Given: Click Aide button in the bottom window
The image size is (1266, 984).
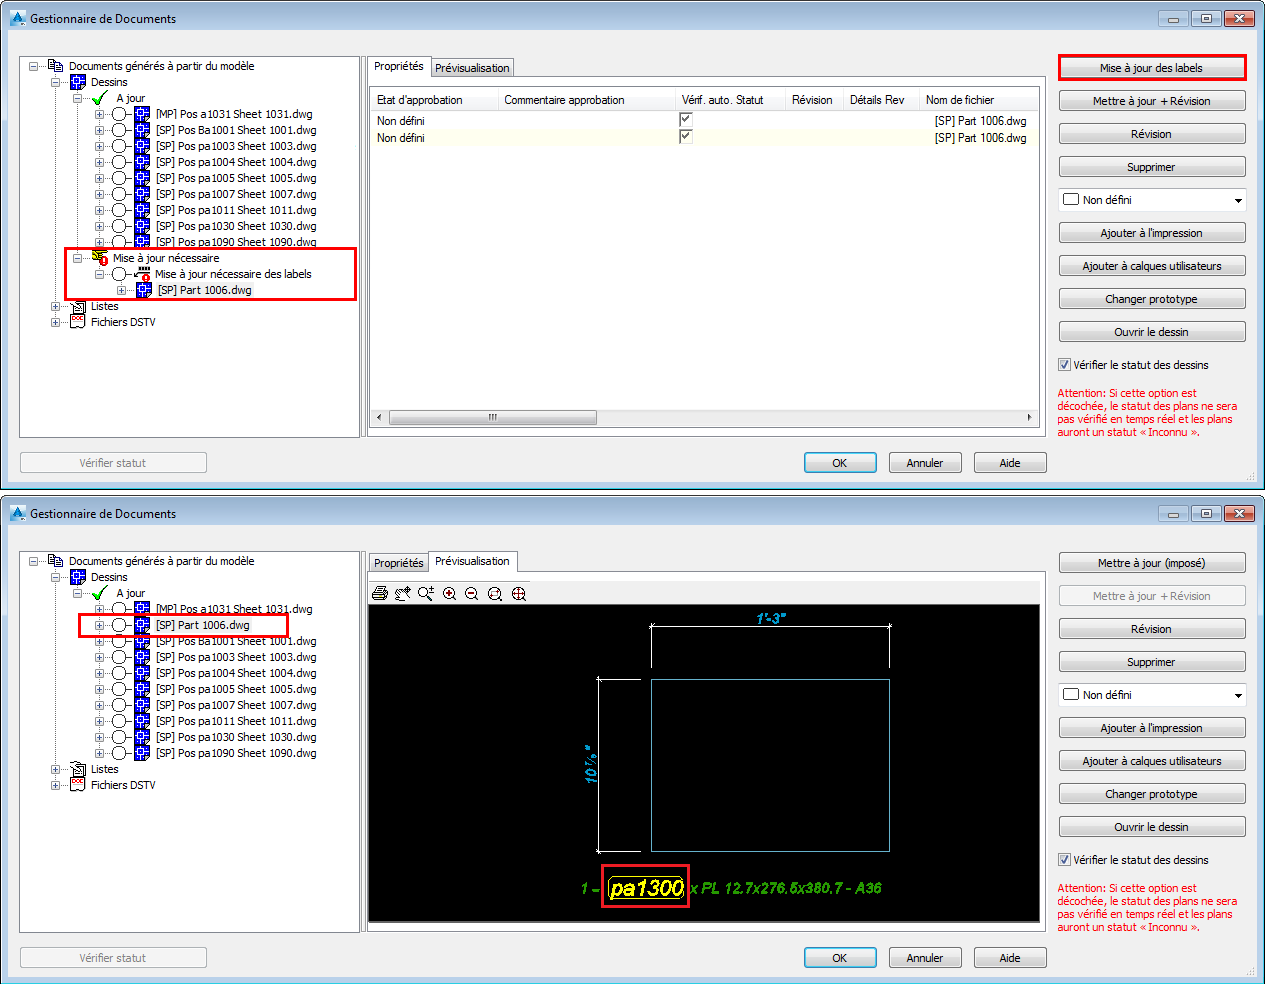Looking at the screenshot, I should point(1010,958).
